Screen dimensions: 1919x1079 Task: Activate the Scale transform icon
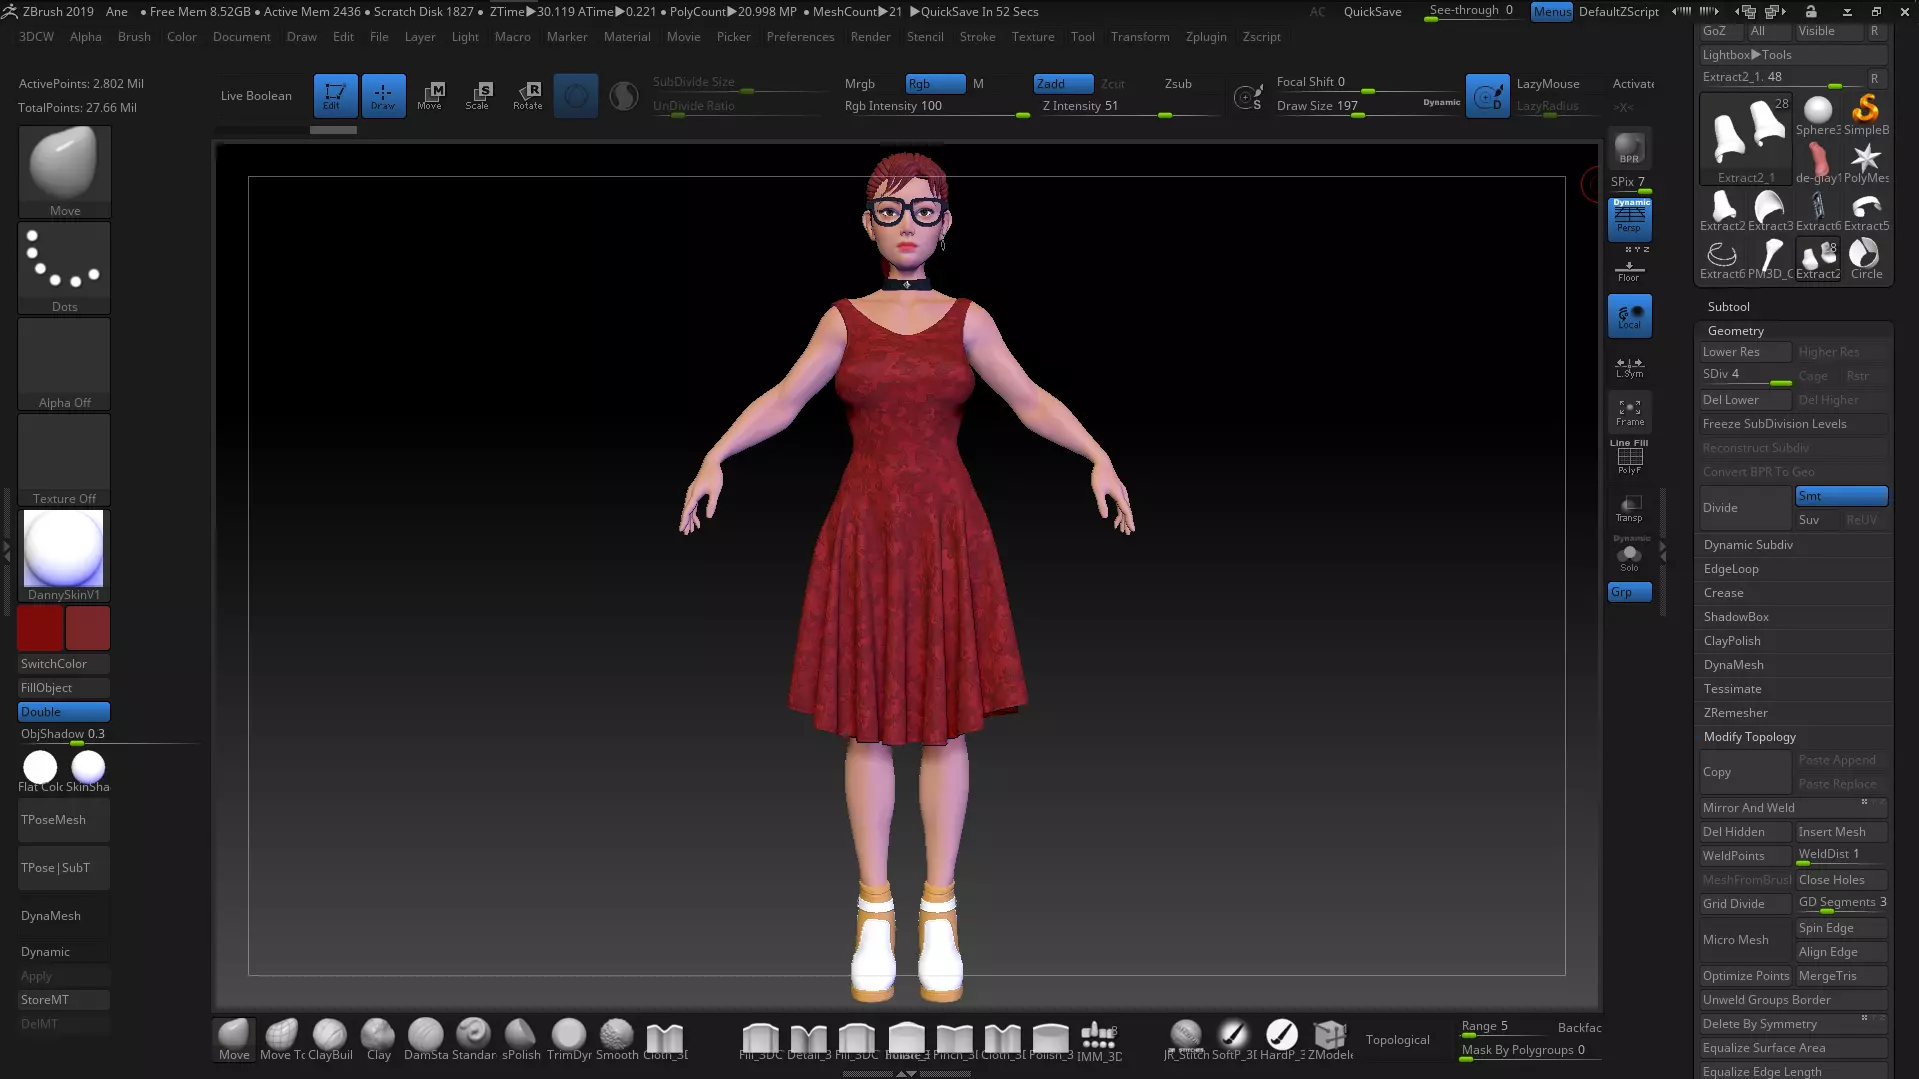pos(478,96)
